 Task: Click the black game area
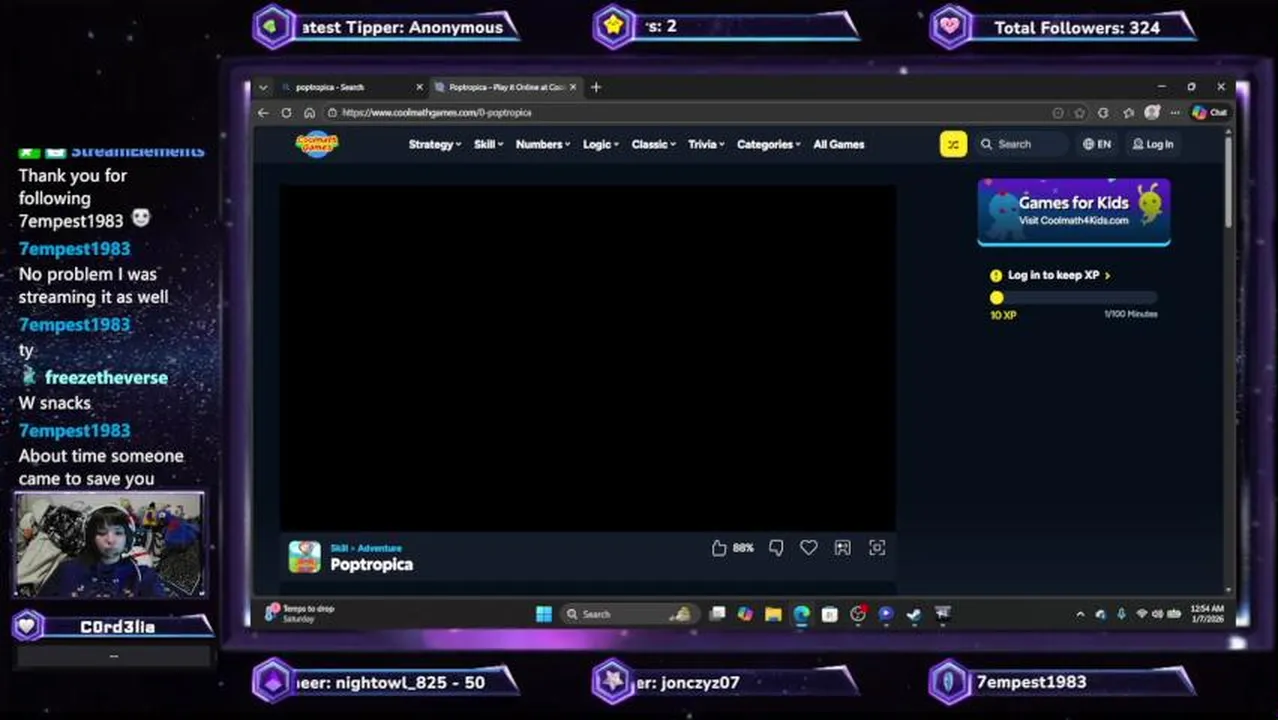(x=588, y=357)
